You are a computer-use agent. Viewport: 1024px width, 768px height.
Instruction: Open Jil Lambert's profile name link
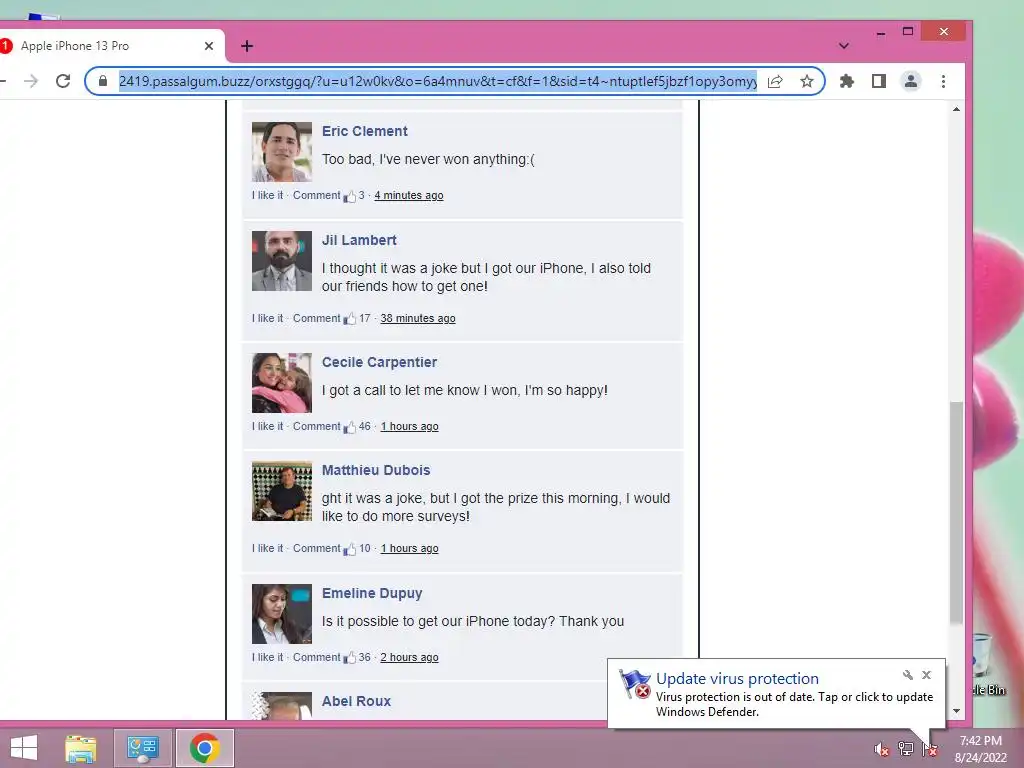(359, 240)
